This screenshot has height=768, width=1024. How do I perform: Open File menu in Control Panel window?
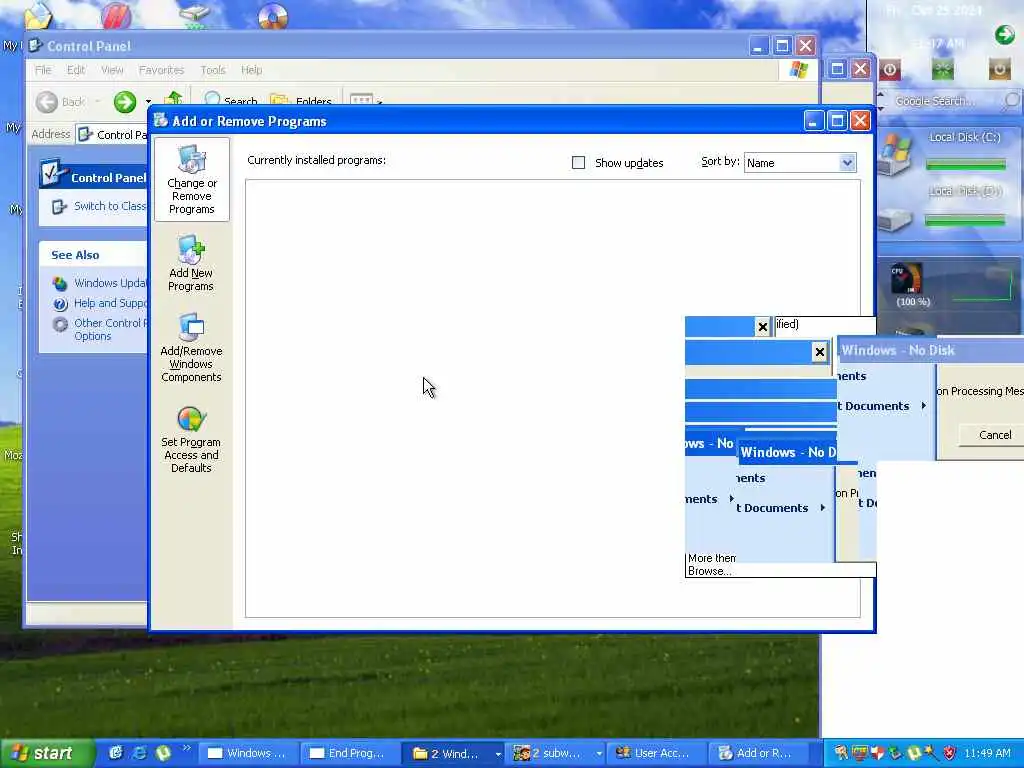(x=43, y=70)
